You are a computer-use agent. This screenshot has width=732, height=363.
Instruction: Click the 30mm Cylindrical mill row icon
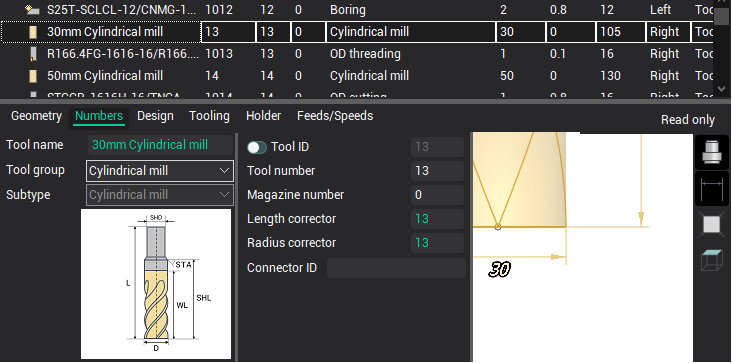tap(33, 32)
